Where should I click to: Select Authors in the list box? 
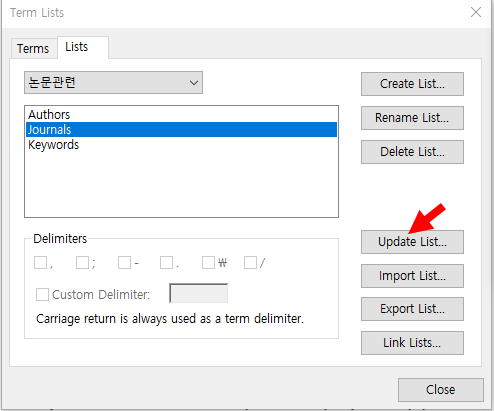tap(181, 114)
